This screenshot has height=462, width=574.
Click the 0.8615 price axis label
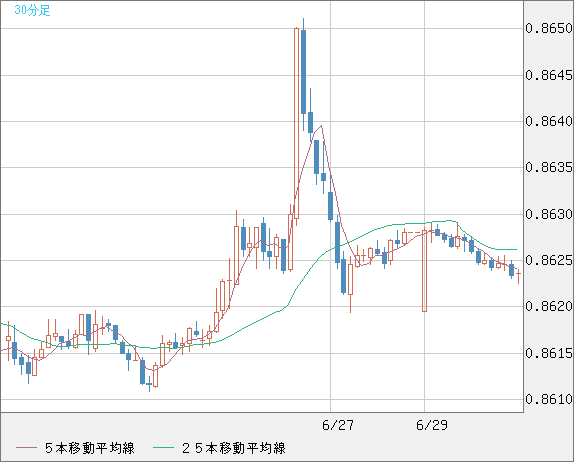(x=549, y=353)
